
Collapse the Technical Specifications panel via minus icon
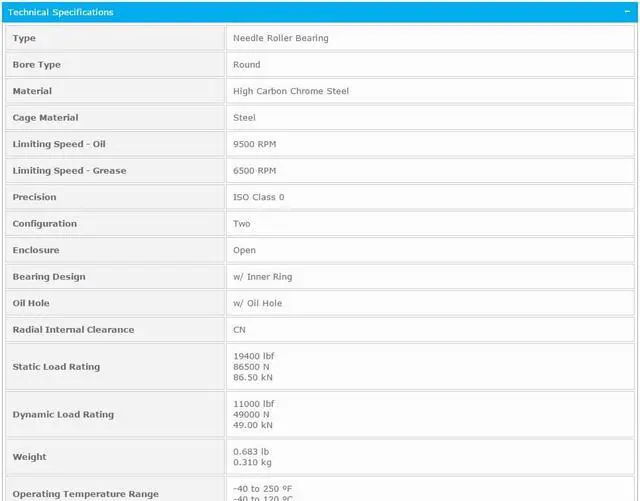pos(626,12)
